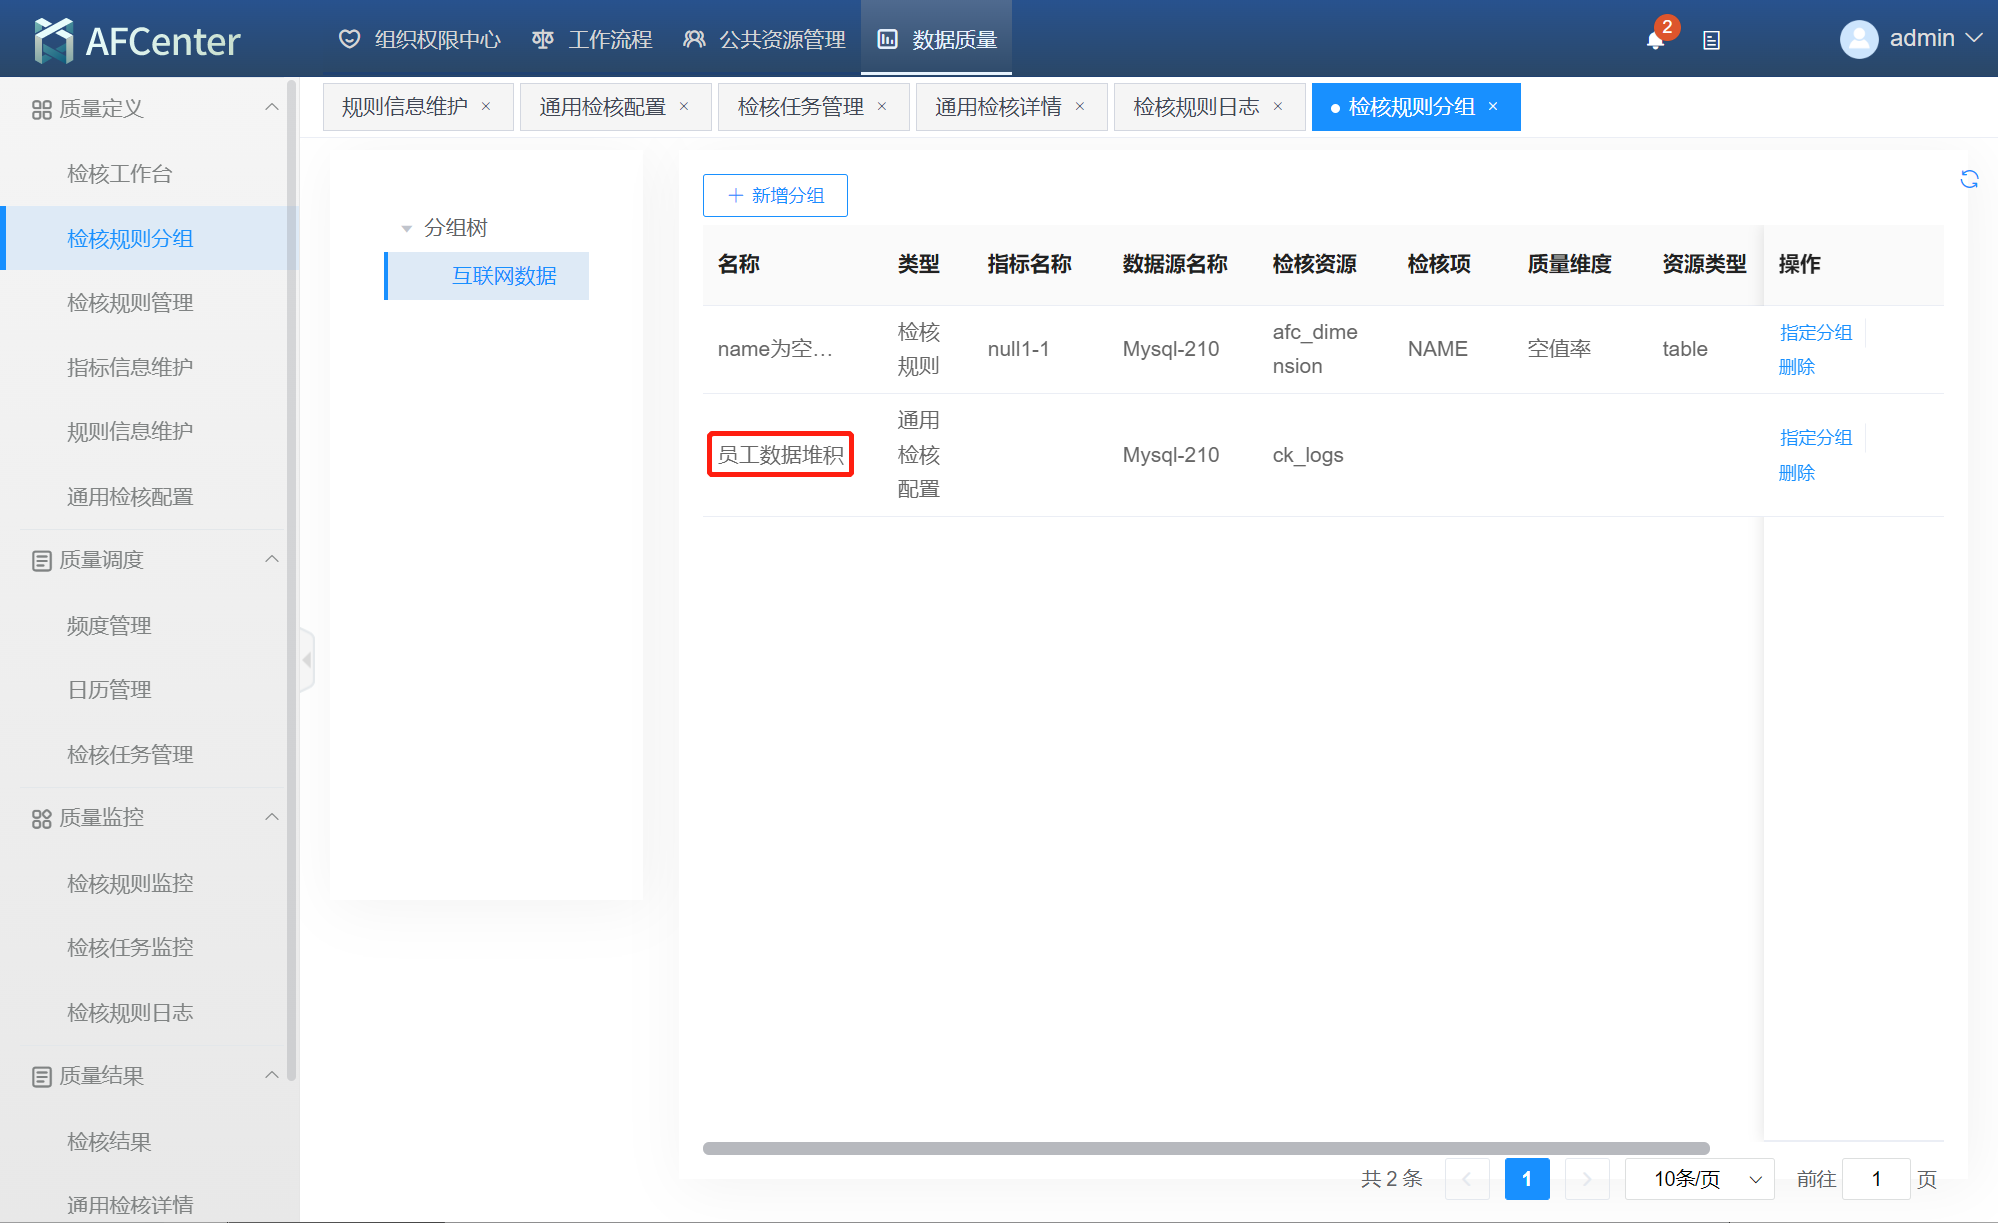This screenshot has width=1998, height=1223.
Task: Open the document icon beside notifications
Action: coord(1711,40)
